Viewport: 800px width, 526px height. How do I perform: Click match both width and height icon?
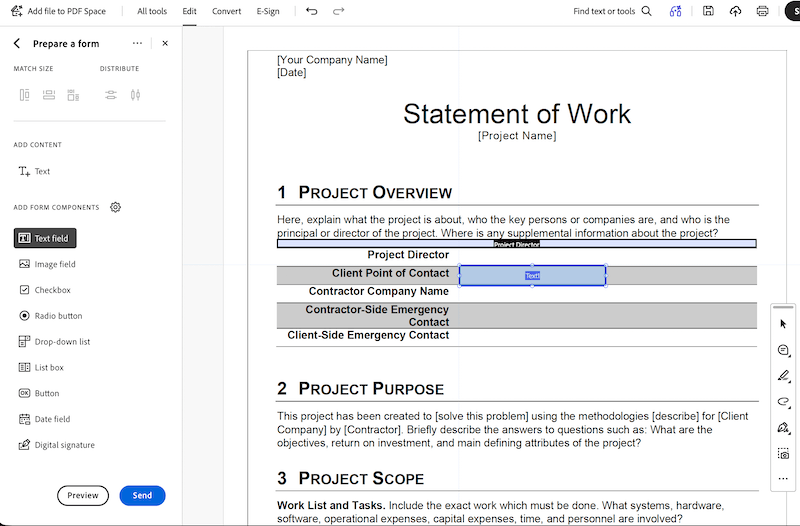coord(73,95)
